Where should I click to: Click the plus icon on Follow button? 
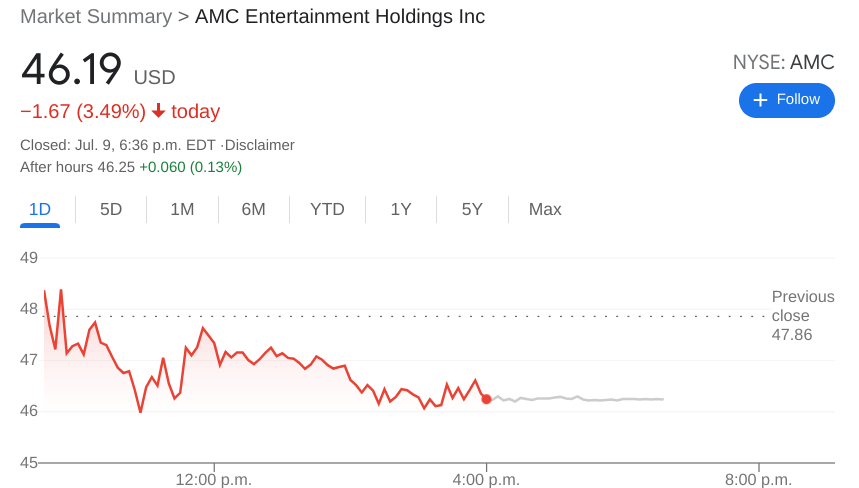point(760,100)
